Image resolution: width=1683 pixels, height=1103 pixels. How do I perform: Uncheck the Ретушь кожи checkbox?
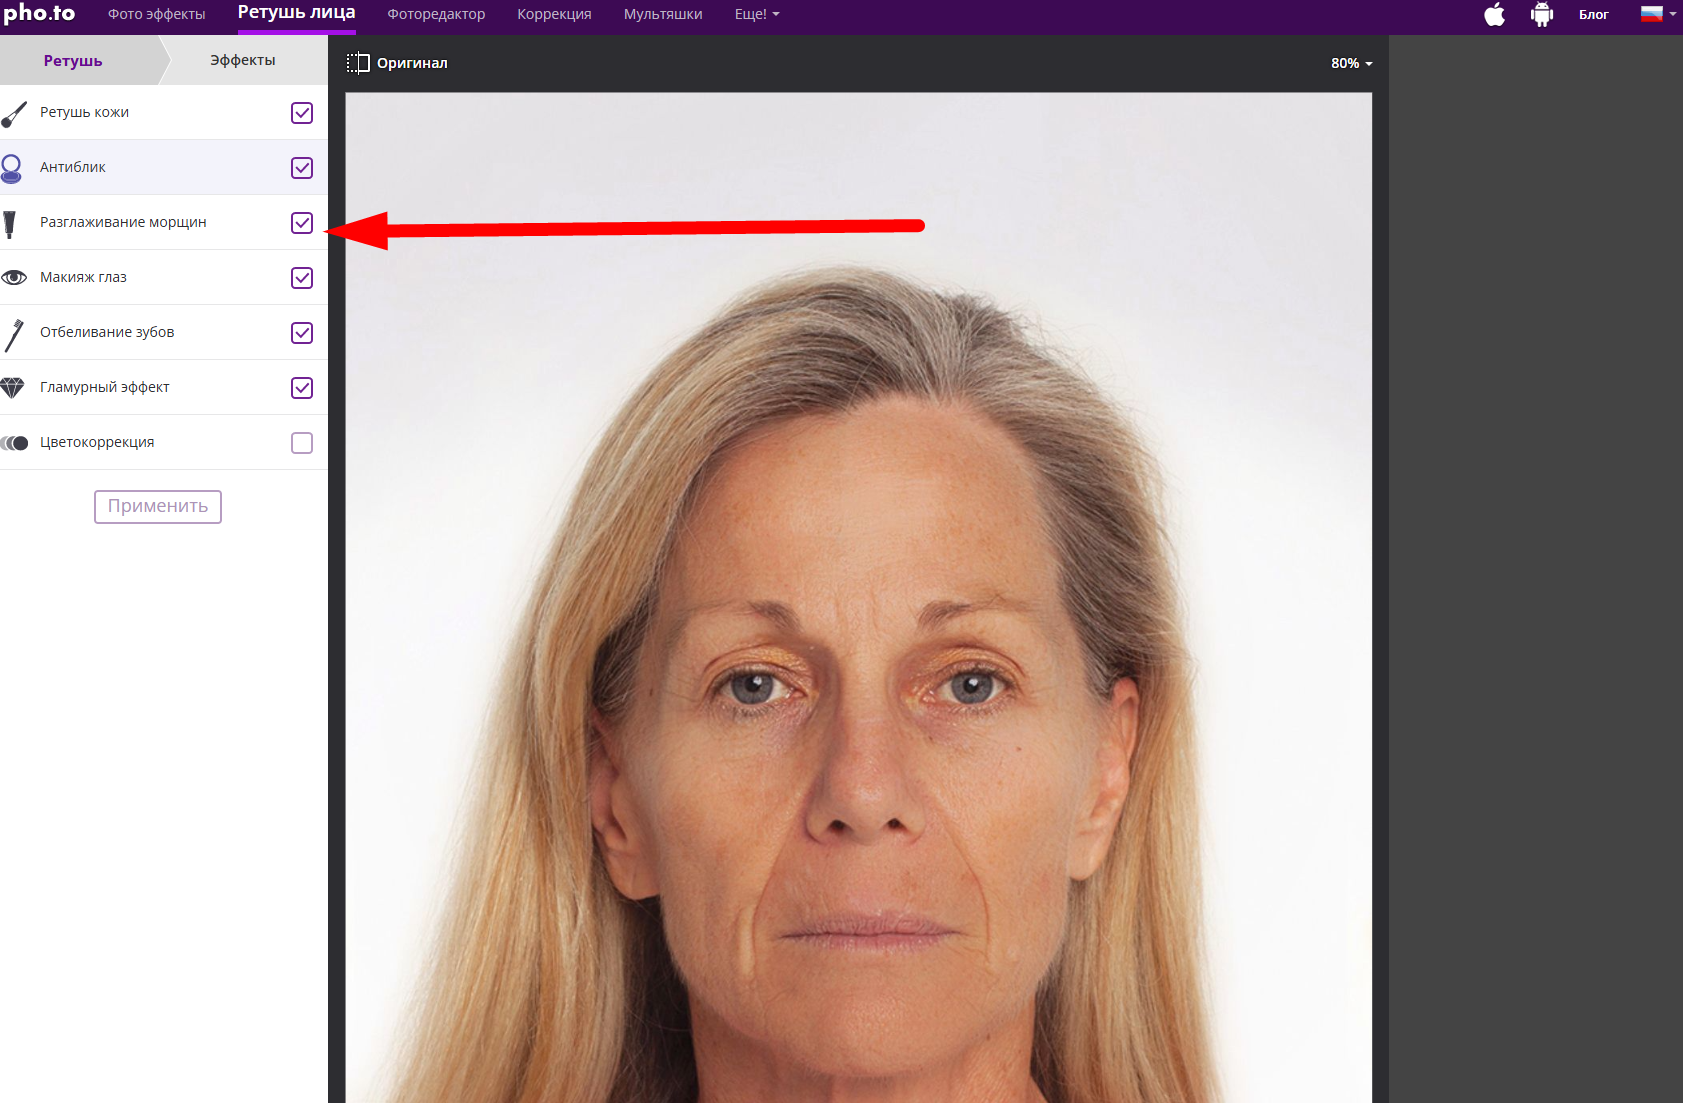coord(302,113)
